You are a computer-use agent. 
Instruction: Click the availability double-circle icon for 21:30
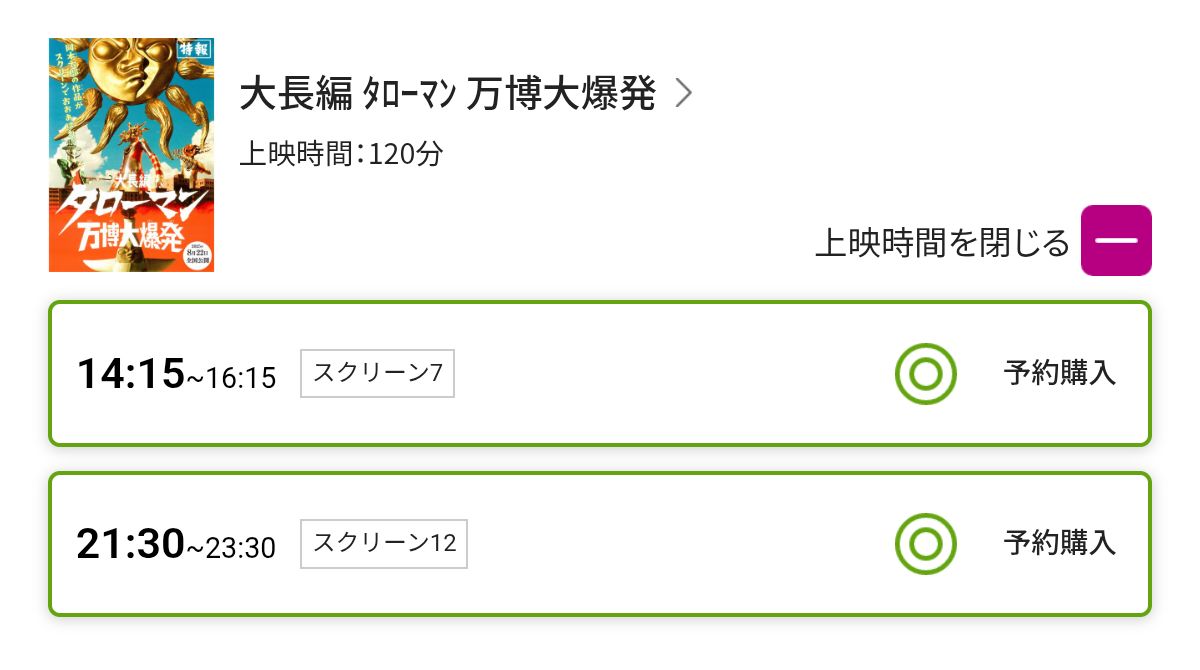[x=926, y=543]
